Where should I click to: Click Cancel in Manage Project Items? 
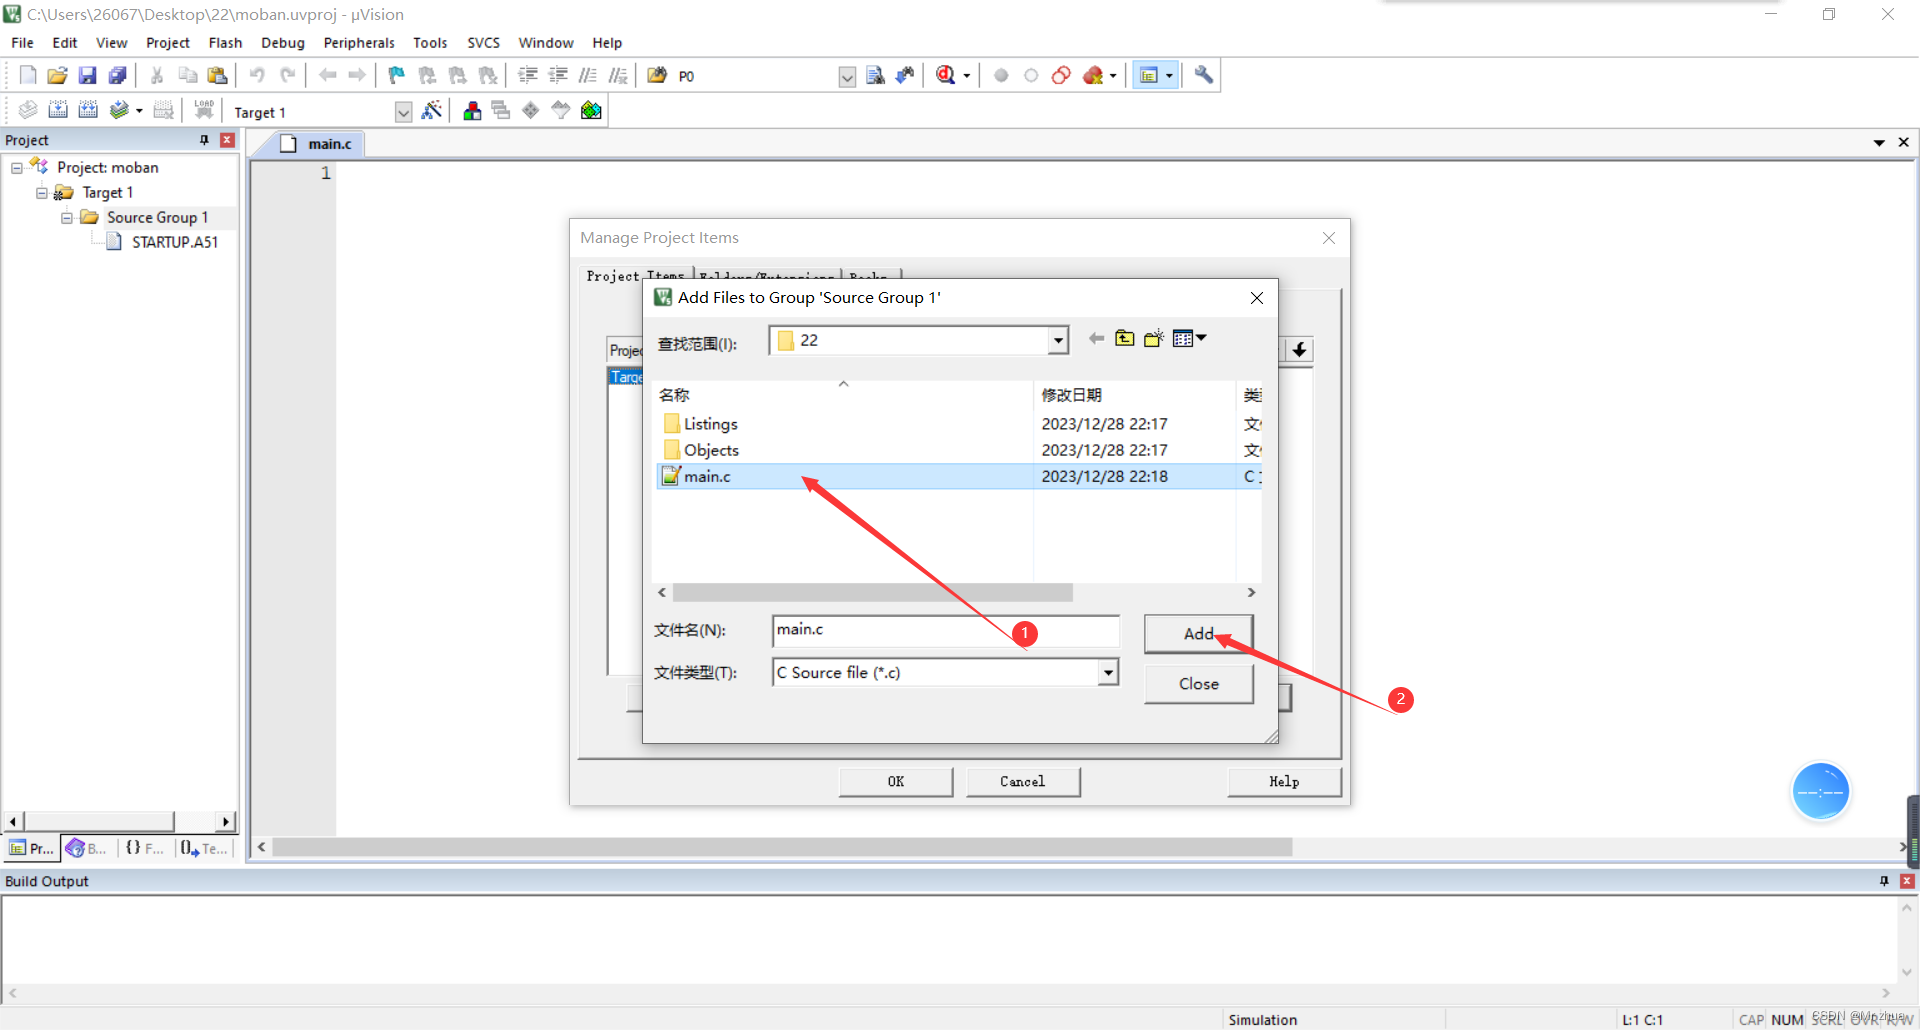[x=1022, y=782]
